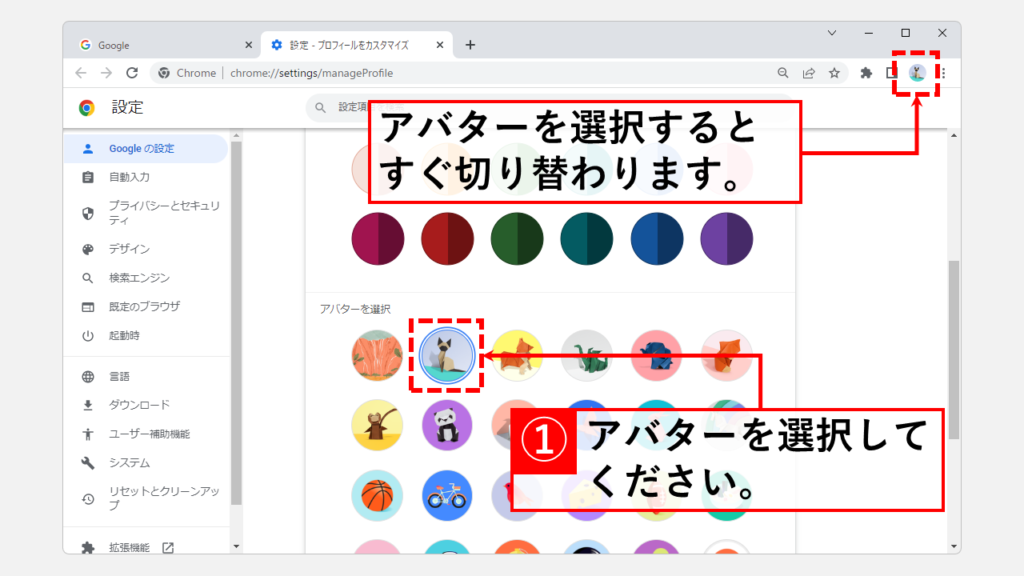
Task: Click the address bar URL chrome://settings/manageProfile
Action: click(x=312, y=73)
